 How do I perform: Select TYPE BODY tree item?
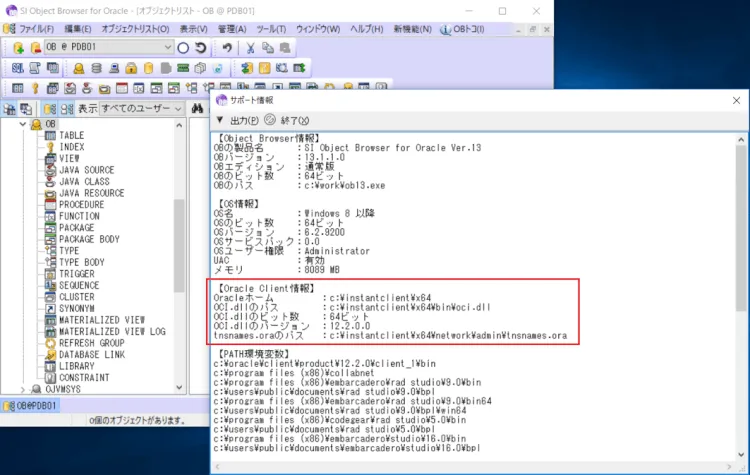[x=82, y=262]
